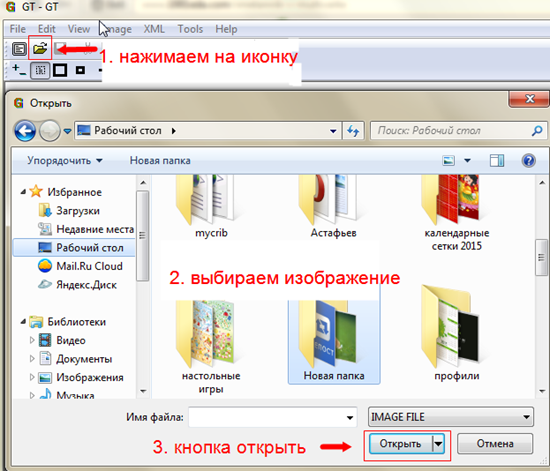Refresh the folder view with the arrows button
Viewport: 550px width, 471px height.
[353, 131]
